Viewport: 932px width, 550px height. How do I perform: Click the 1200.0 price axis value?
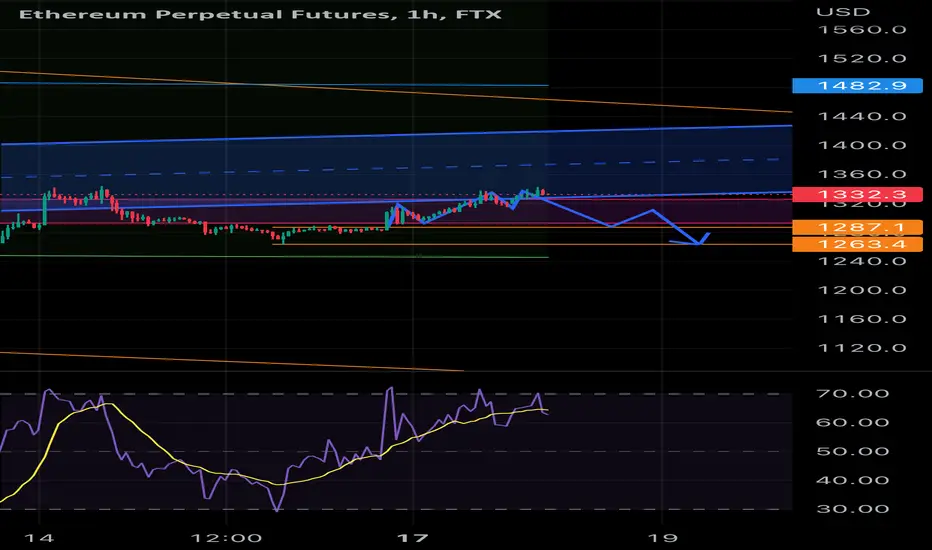tap(862, 290)
